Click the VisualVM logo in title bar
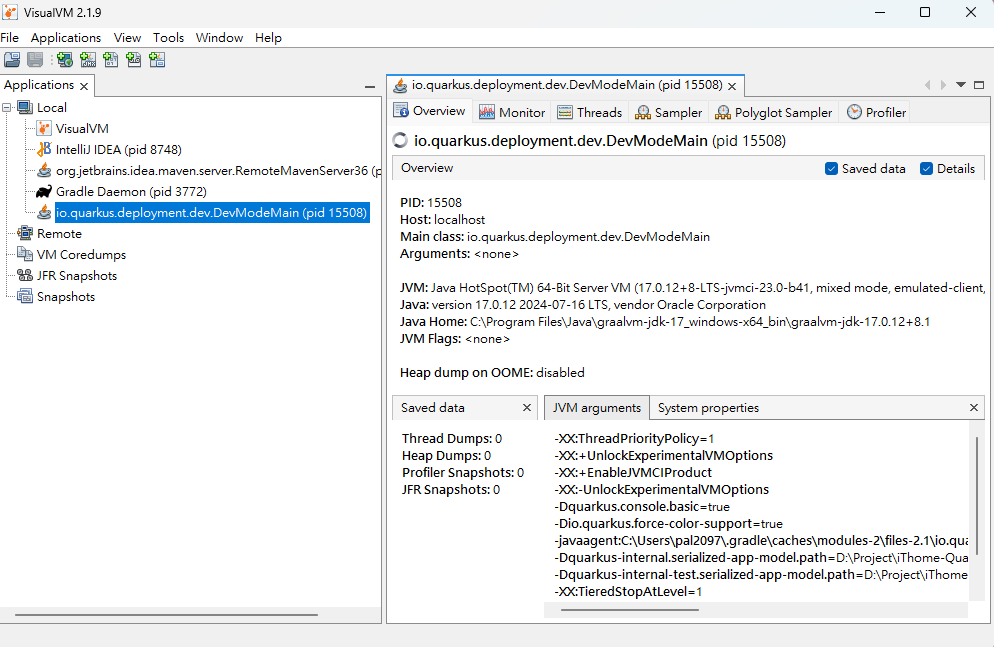994x647 pixels. (x=10, y=12)
